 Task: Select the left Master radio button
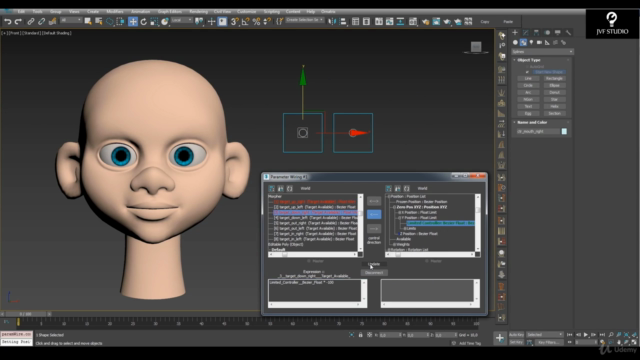point(309,261)
